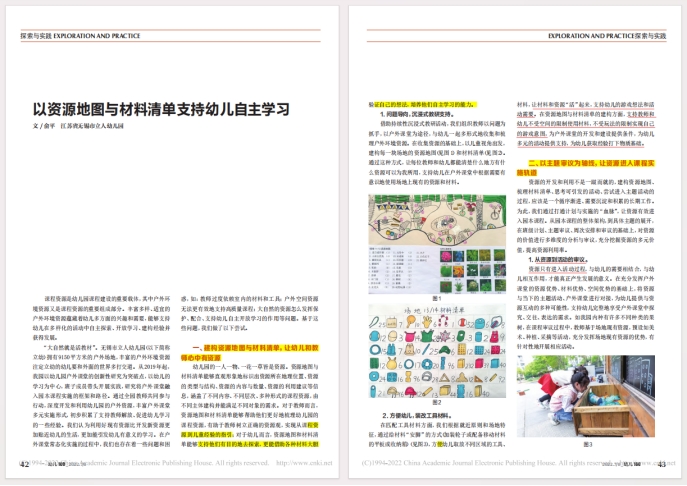Screen dimensions: 687x486
Task: Select the author line 文/俞平 江苏省无锡市立人幼儿园
Action: pos(78,126)
